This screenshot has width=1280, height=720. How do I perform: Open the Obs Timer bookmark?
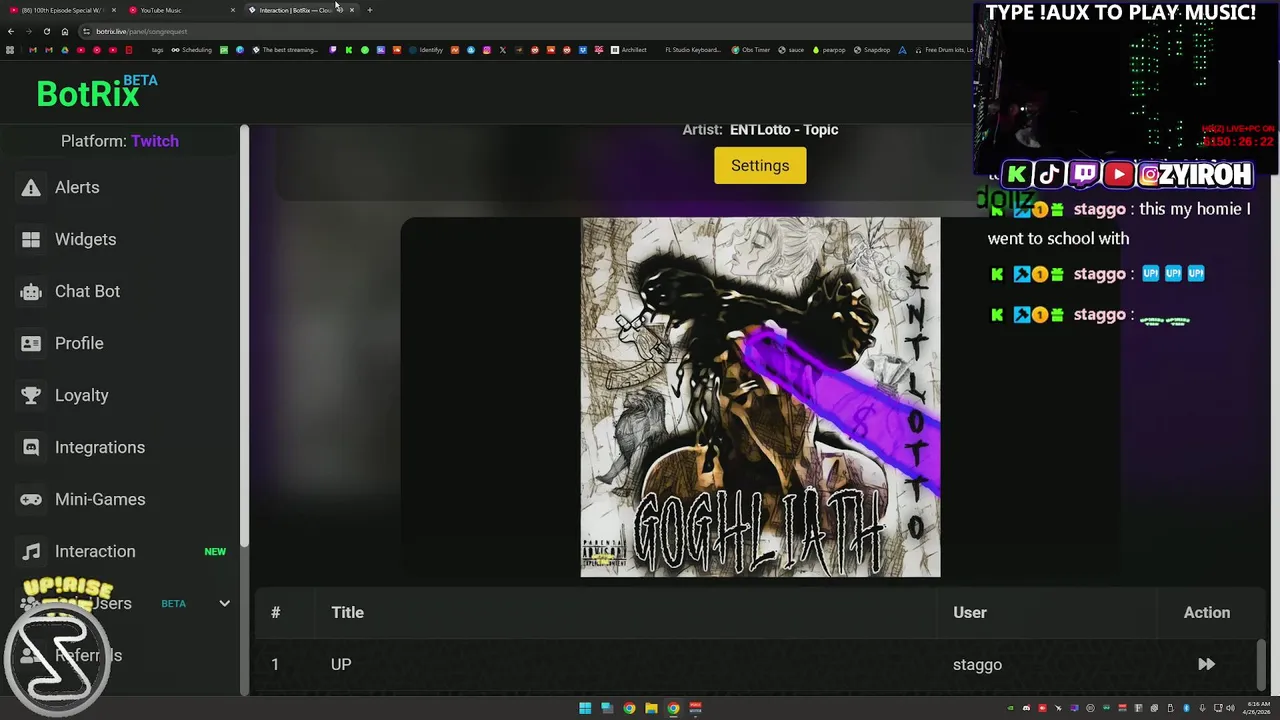click(751, 50)
